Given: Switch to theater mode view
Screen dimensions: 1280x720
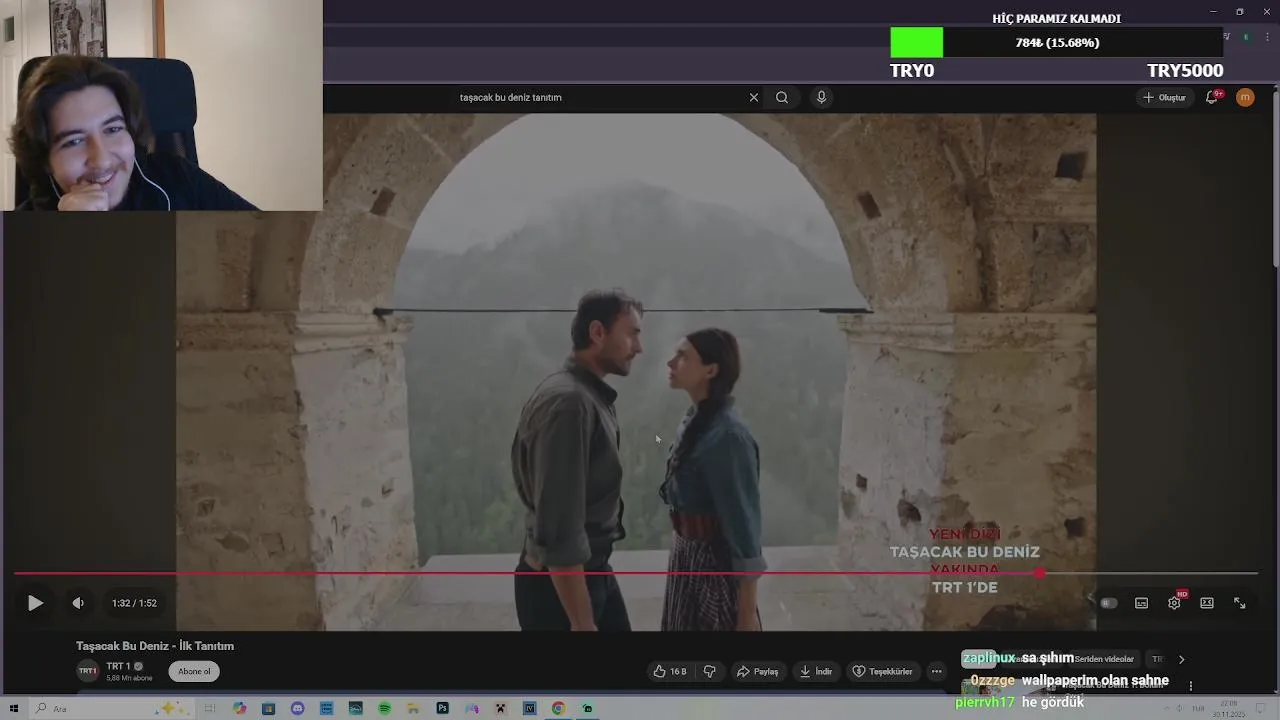Looking at the screenshot, I should tap(1207, 603).
